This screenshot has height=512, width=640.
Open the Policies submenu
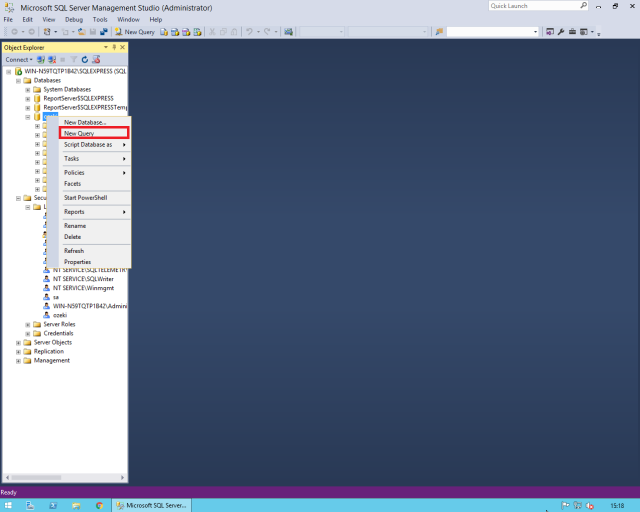coord(94,173)
